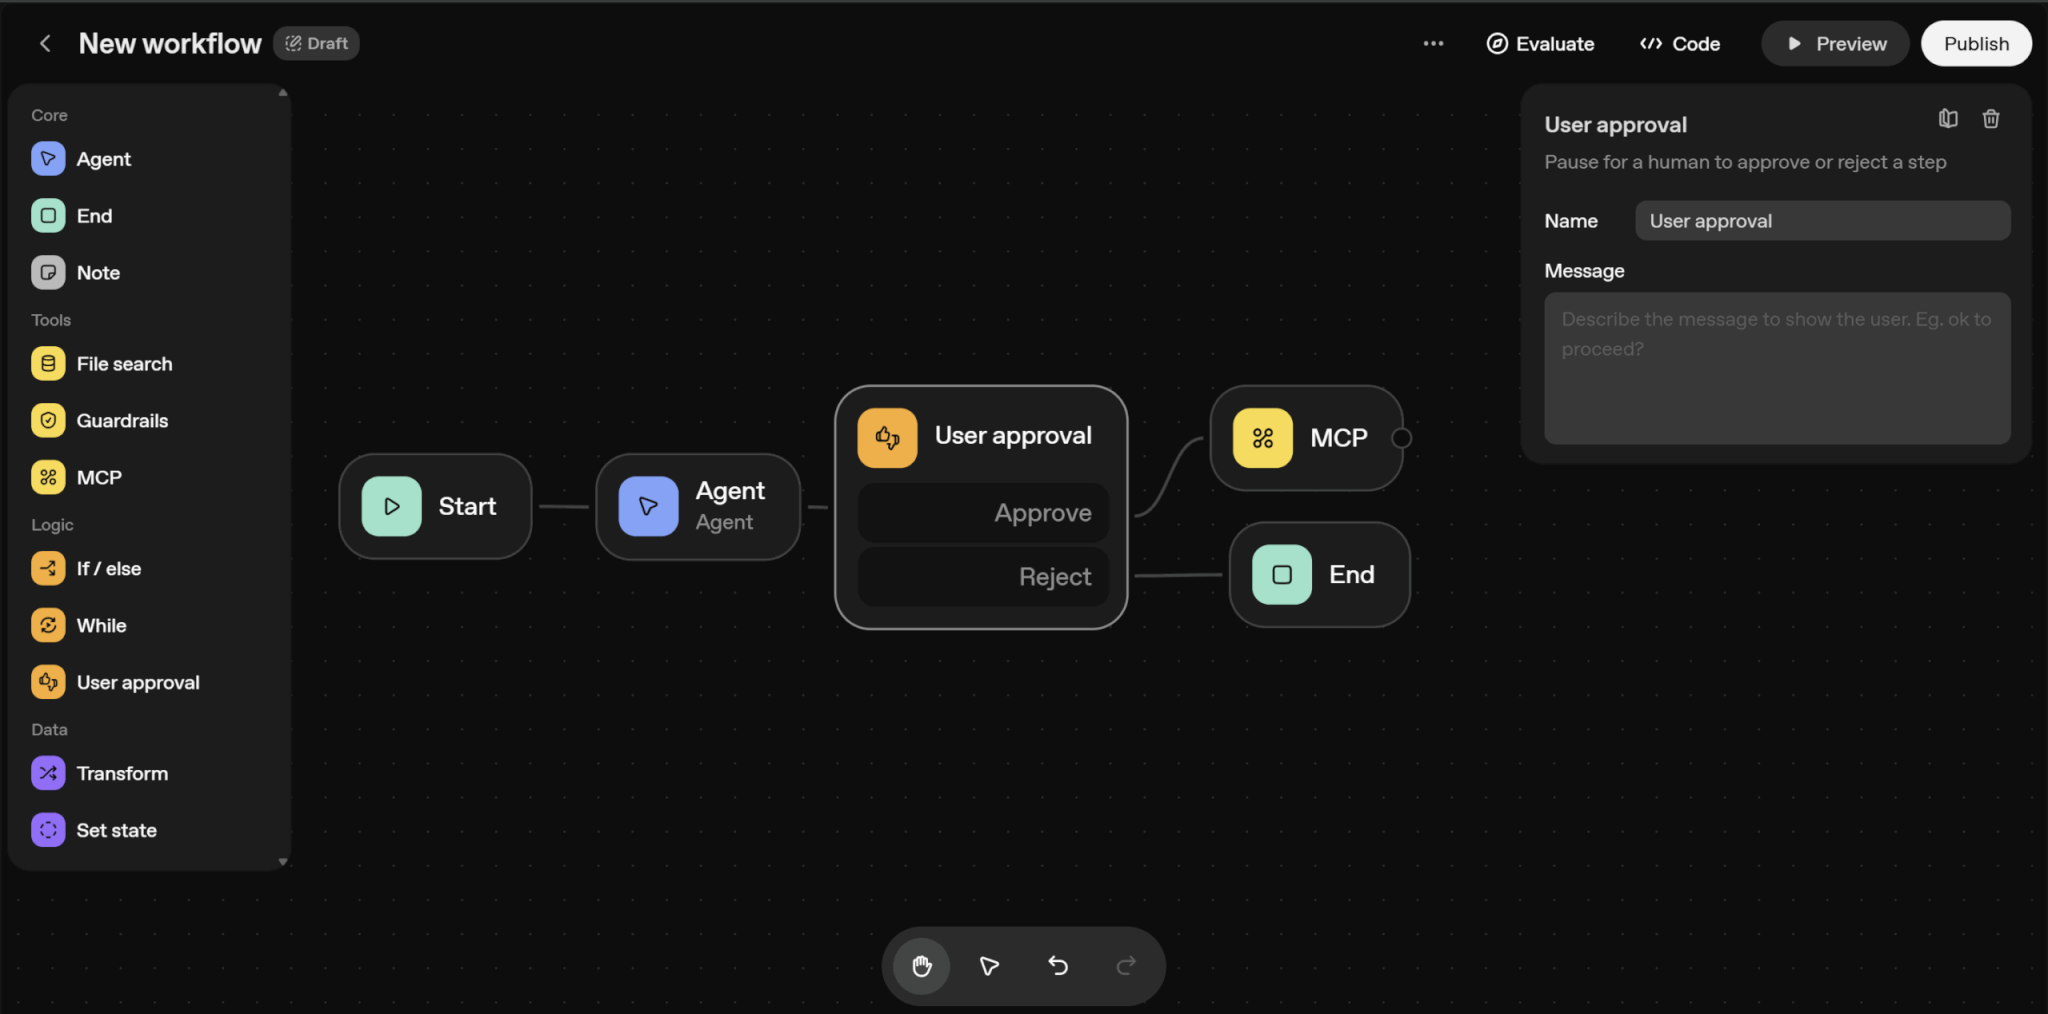2048x1014 pixels.
Task: Click the File search tool icon
Action: (x=48, y=364)
